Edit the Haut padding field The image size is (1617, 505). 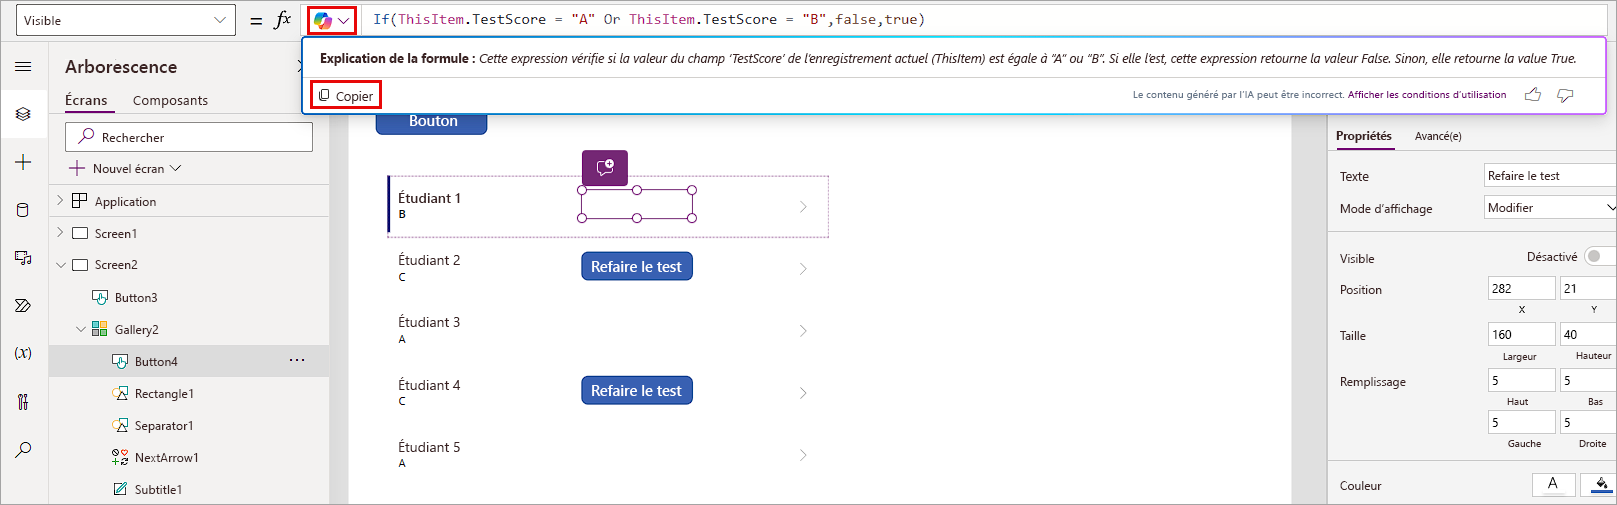pos(1521,381)
